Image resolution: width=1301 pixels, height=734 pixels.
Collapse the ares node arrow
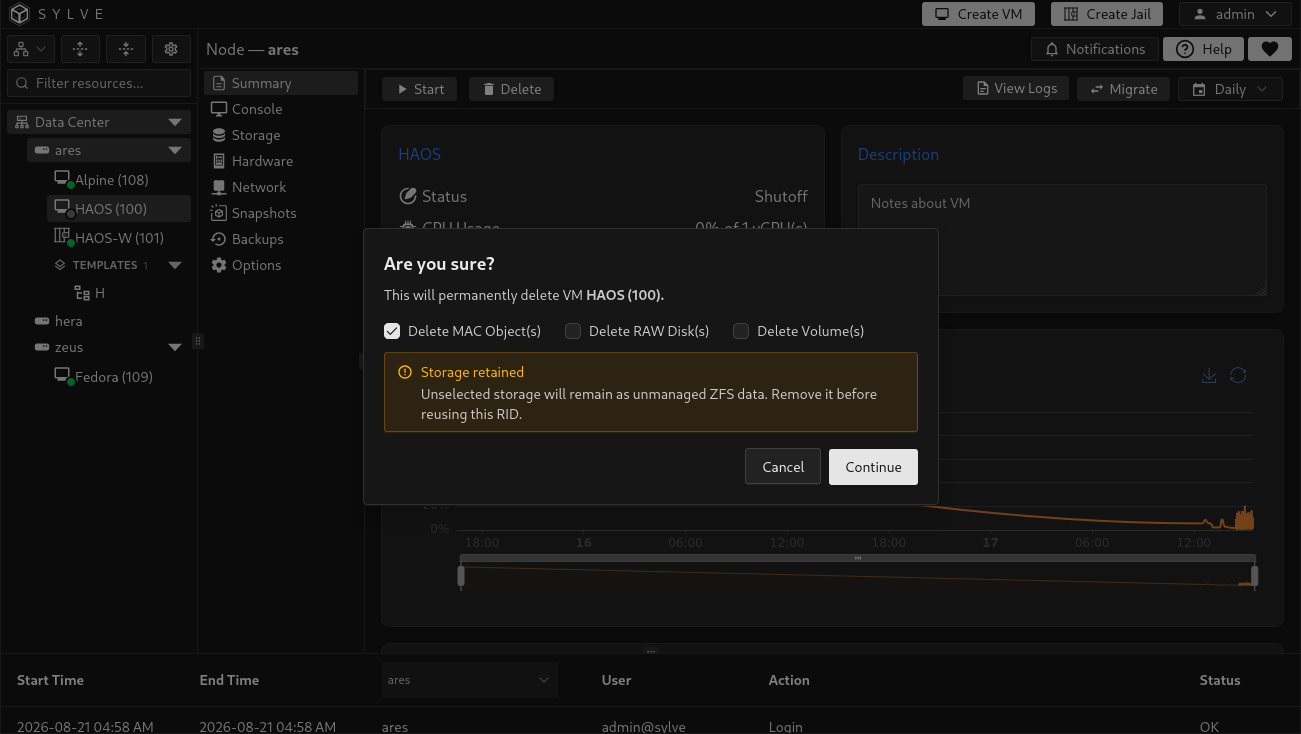(175, 150)
